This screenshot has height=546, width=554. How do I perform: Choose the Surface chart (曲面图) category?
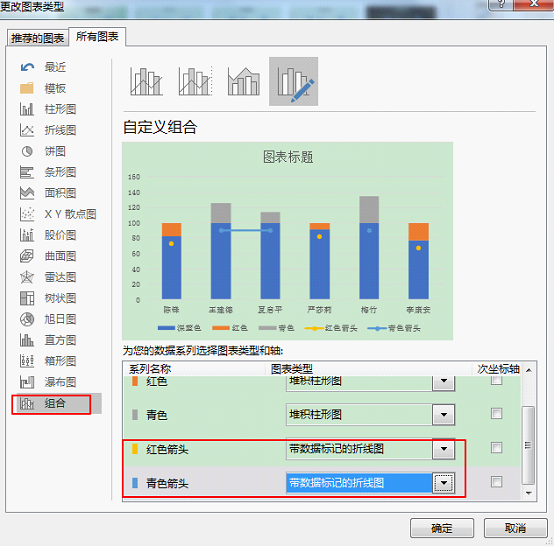pos(48,256)
